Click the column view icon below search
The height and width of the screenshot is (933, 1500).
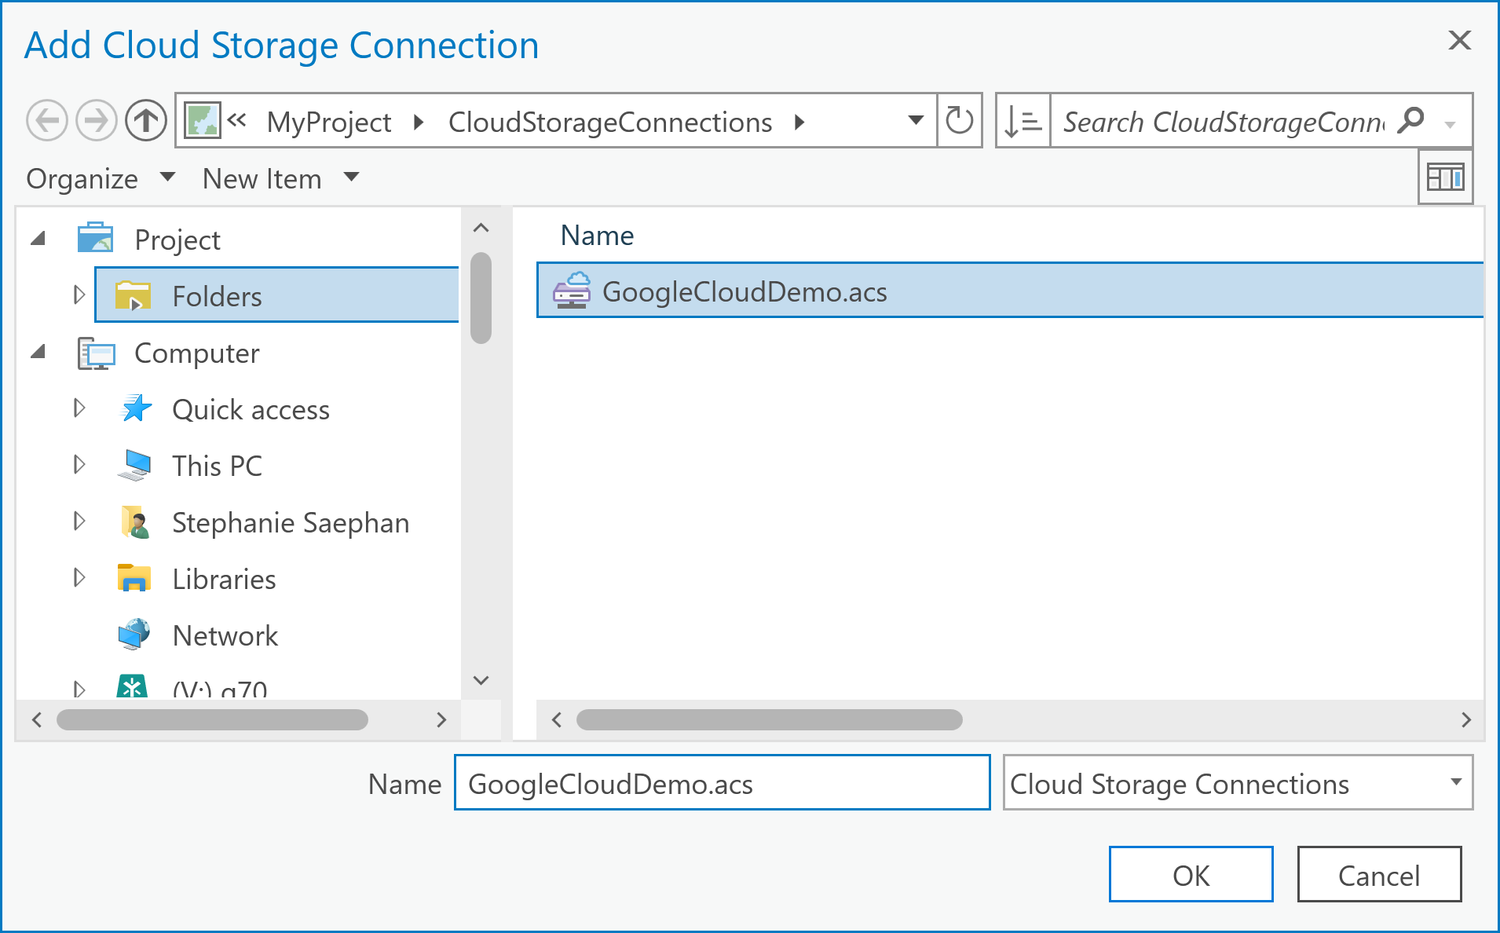(1445, 176)
